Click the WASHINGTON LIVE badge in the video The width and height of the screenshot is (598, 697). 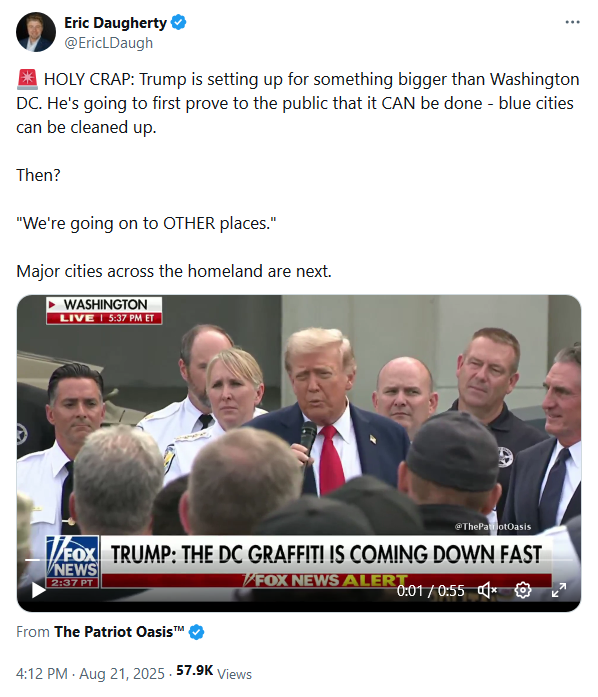tap(104, 311)
